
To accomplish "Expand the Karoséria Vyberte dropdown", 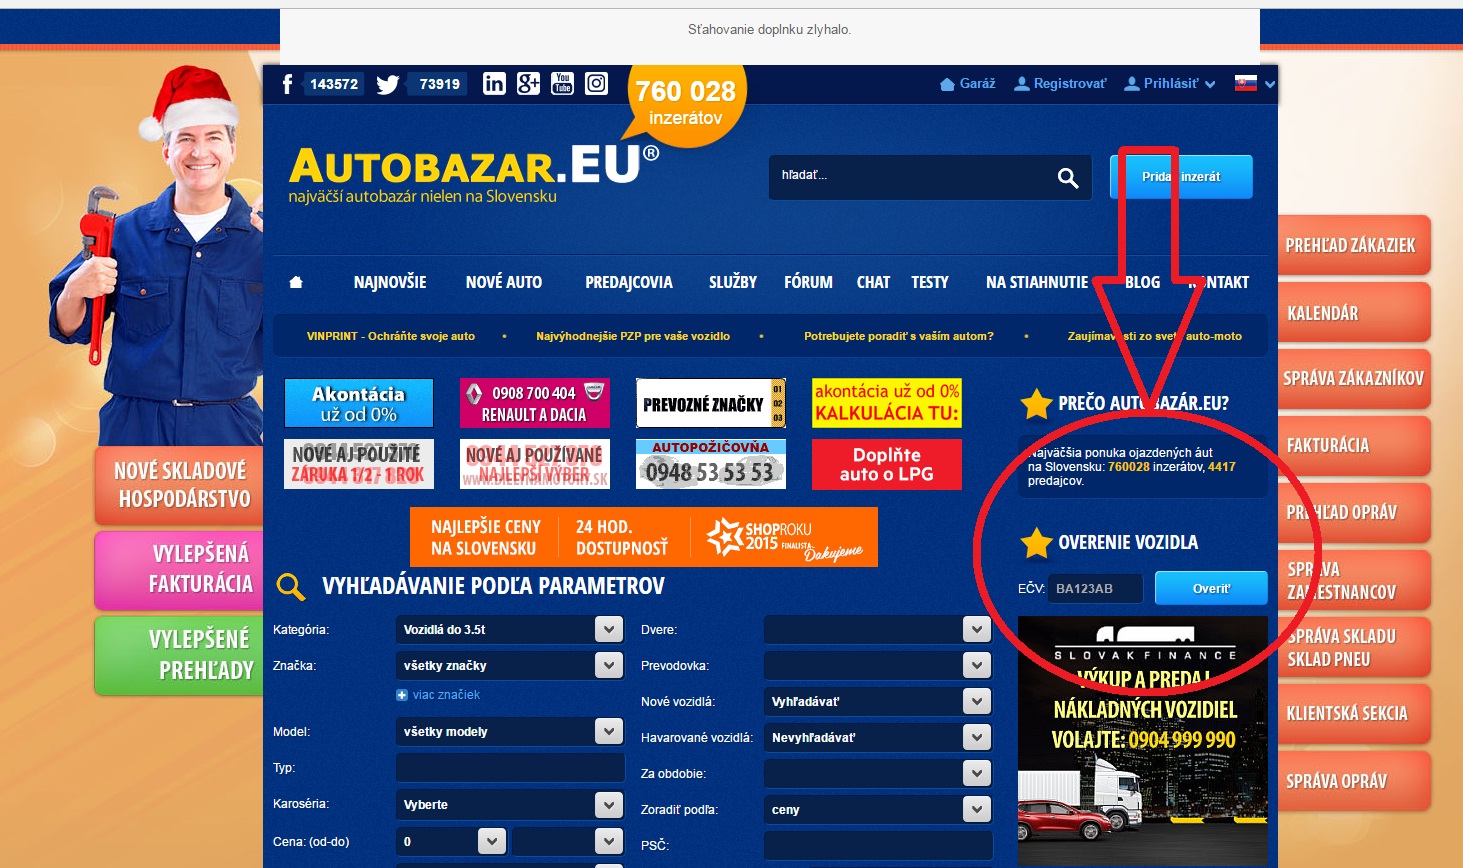I will (x=510, y=804).
